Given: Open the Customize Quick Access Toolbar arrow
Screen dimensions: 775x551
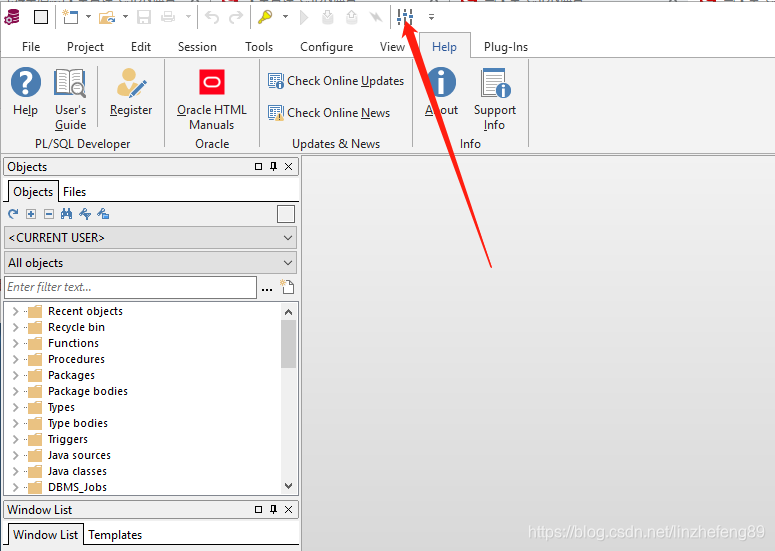Looking at the screenshot, I should tap(431, 17).
